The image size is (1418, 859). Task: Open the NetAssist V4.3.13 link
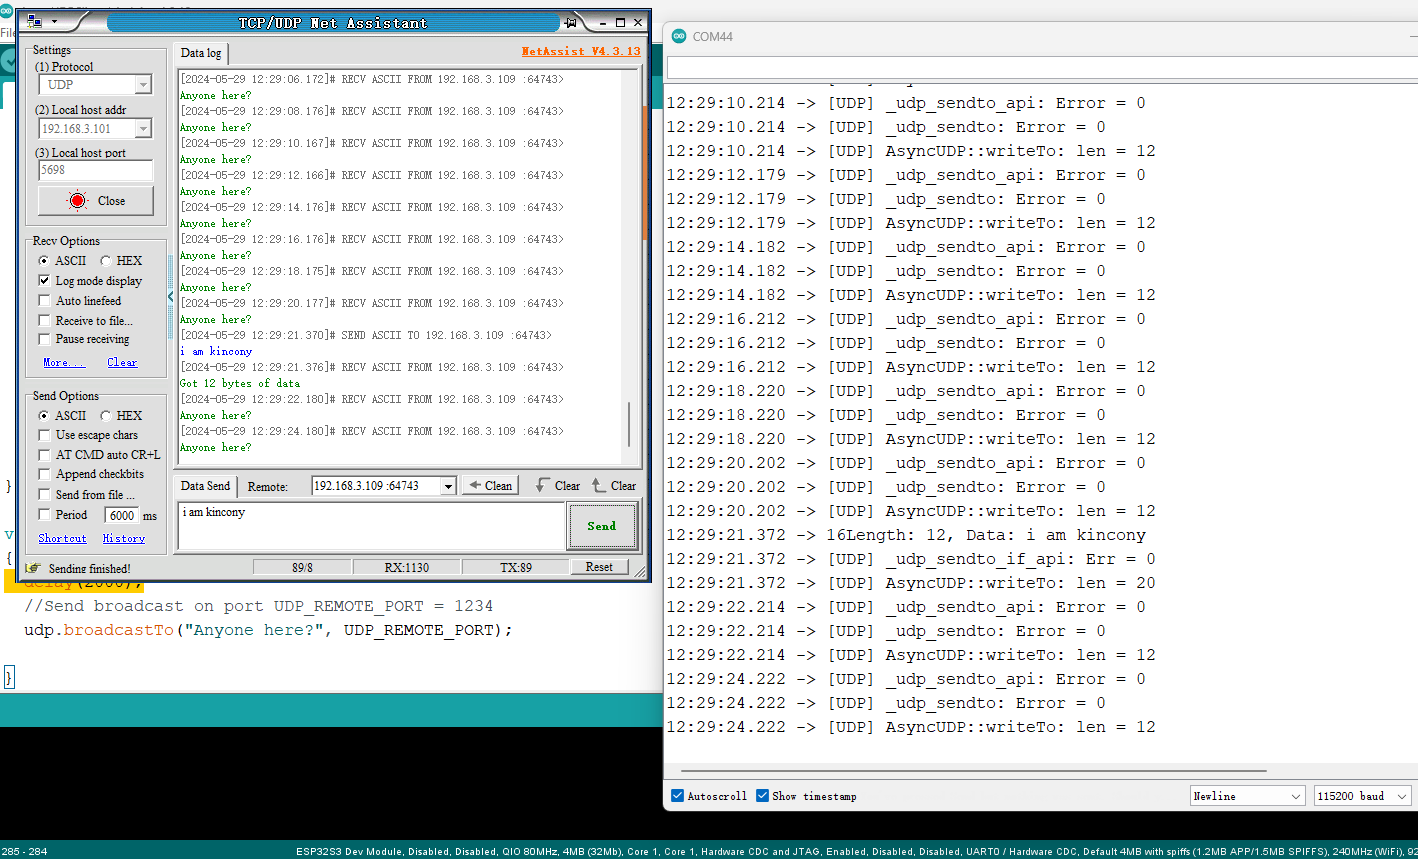click(580, 51)
